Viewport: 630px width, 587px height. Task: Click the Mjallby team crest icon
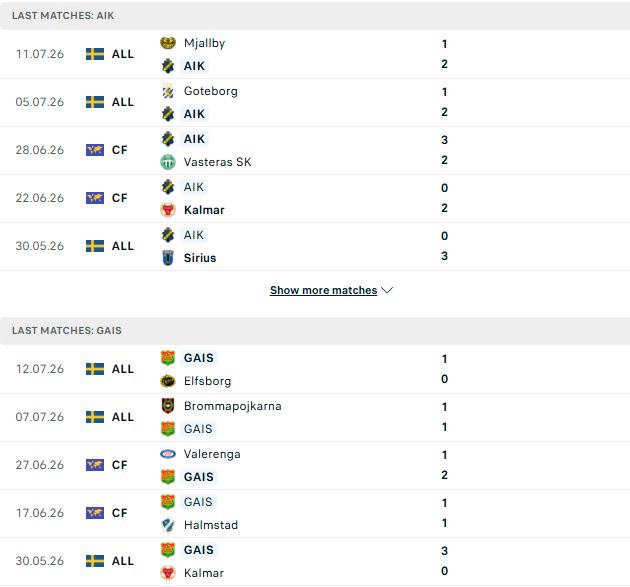[x=168, y=43]
